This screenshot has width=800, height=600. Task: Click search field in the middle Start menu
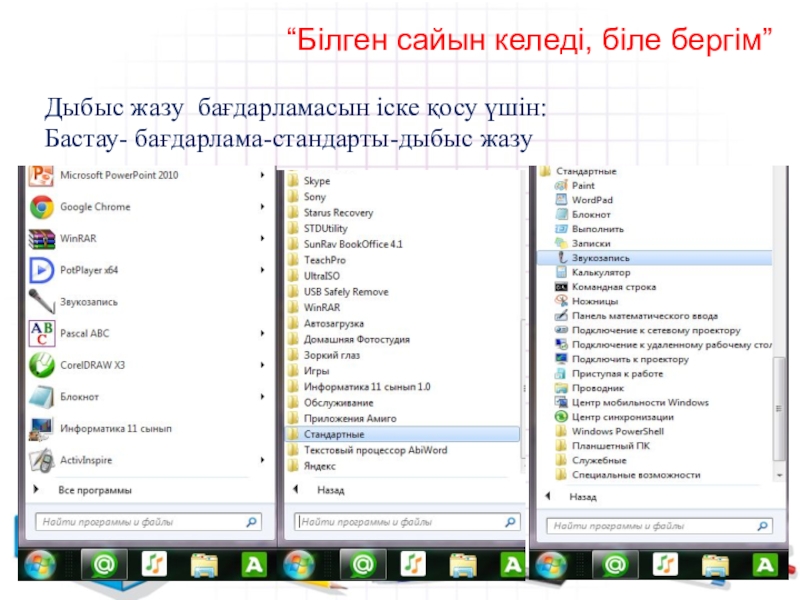pyautogui.click(x=408, y=522)
